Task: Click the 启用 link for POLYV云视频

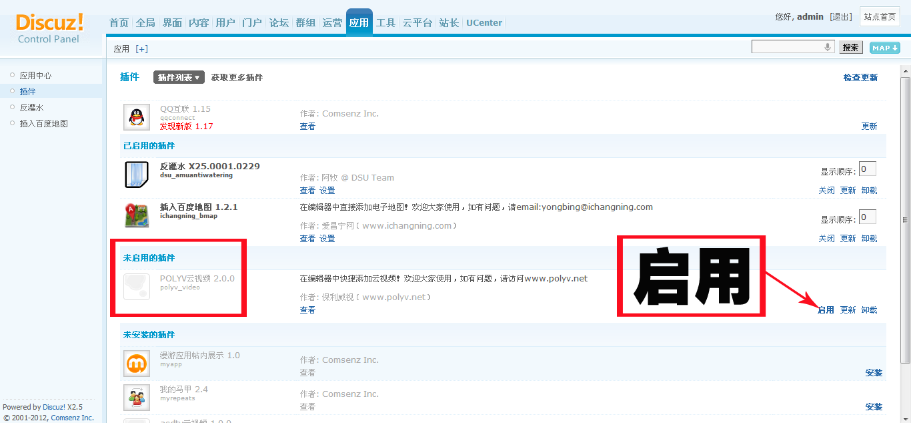Action: (826, 310)
